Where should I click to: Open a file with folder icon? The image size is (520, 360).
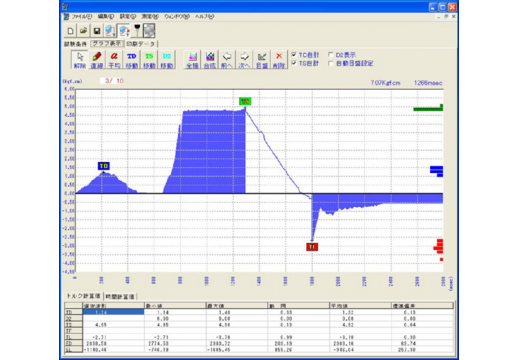(83, 31)
